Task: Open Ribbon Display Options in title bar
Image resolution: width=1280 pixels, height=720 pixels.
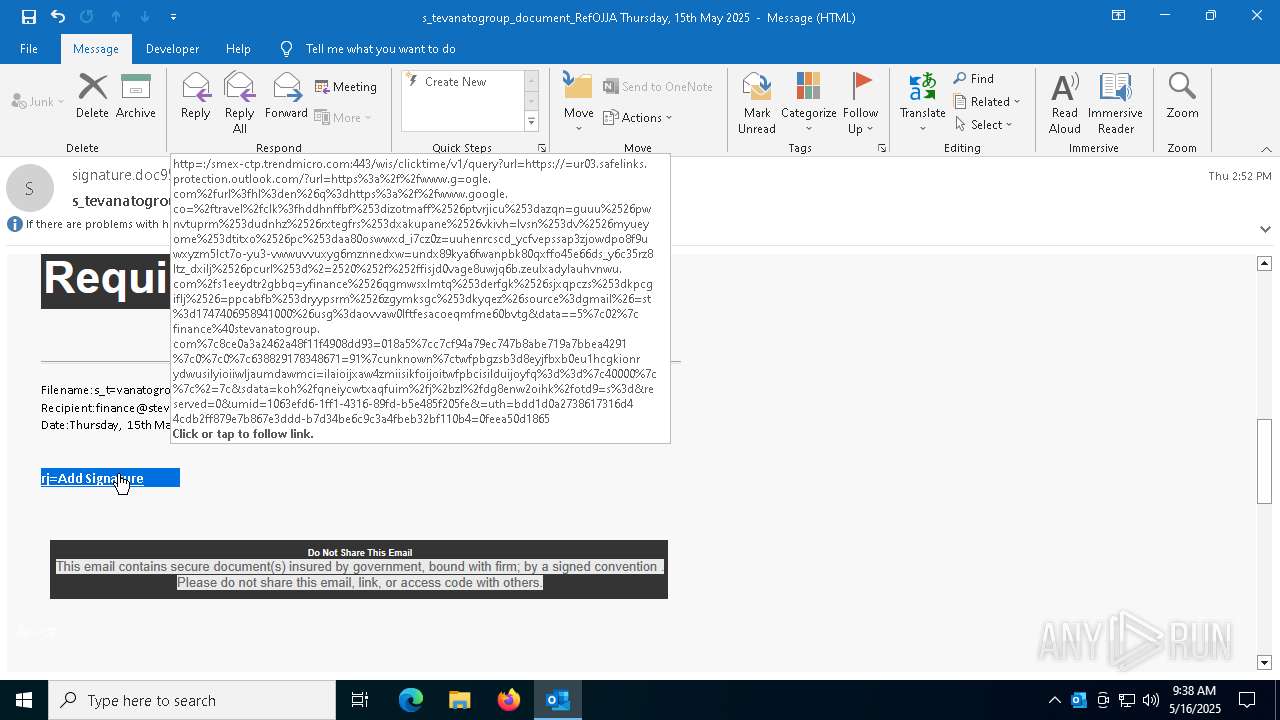Action: tap(1118, 16)
